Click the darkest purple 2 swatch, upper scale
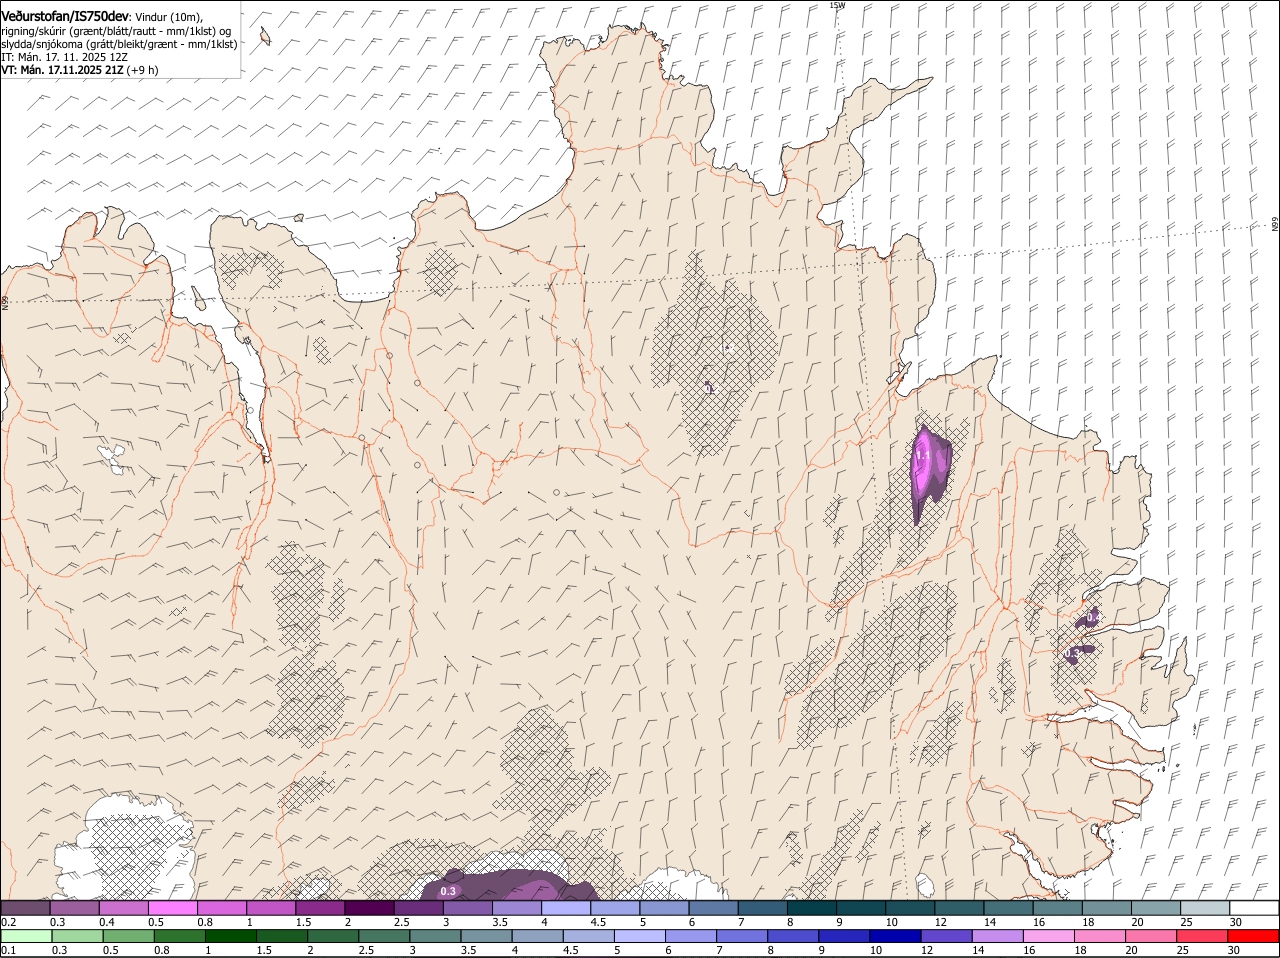 (369, 908)
